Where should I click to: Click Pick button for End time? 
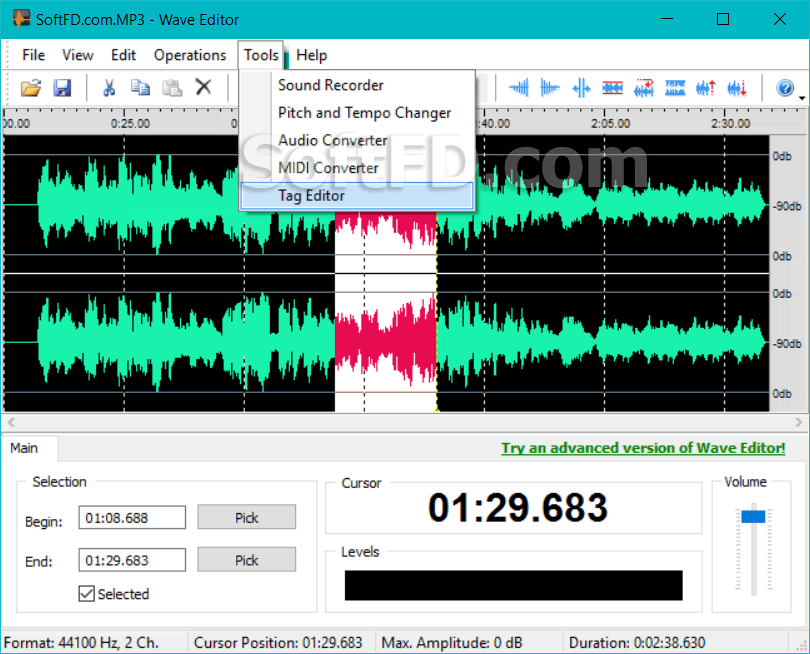pyautogui.click(x=246, y=560)
